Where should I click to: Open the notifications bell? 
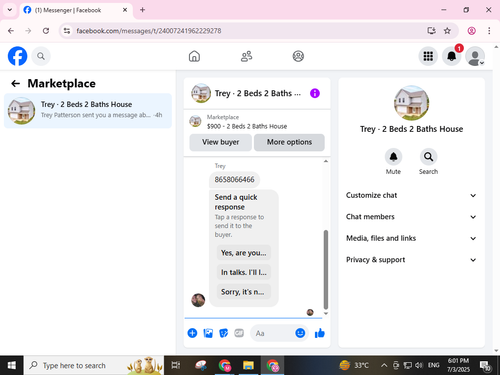tap(452, 56)
